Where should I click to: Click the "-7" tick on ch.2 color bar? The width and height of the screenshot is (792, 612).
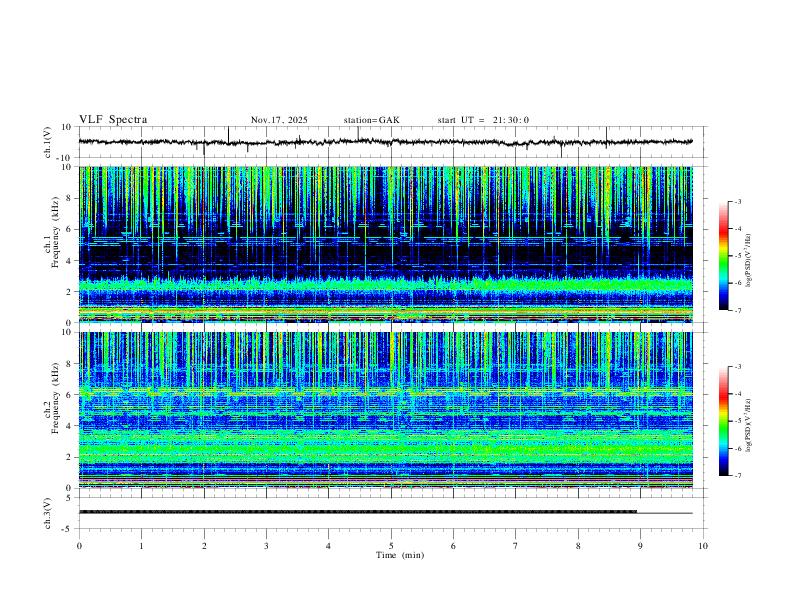[738, 476]
